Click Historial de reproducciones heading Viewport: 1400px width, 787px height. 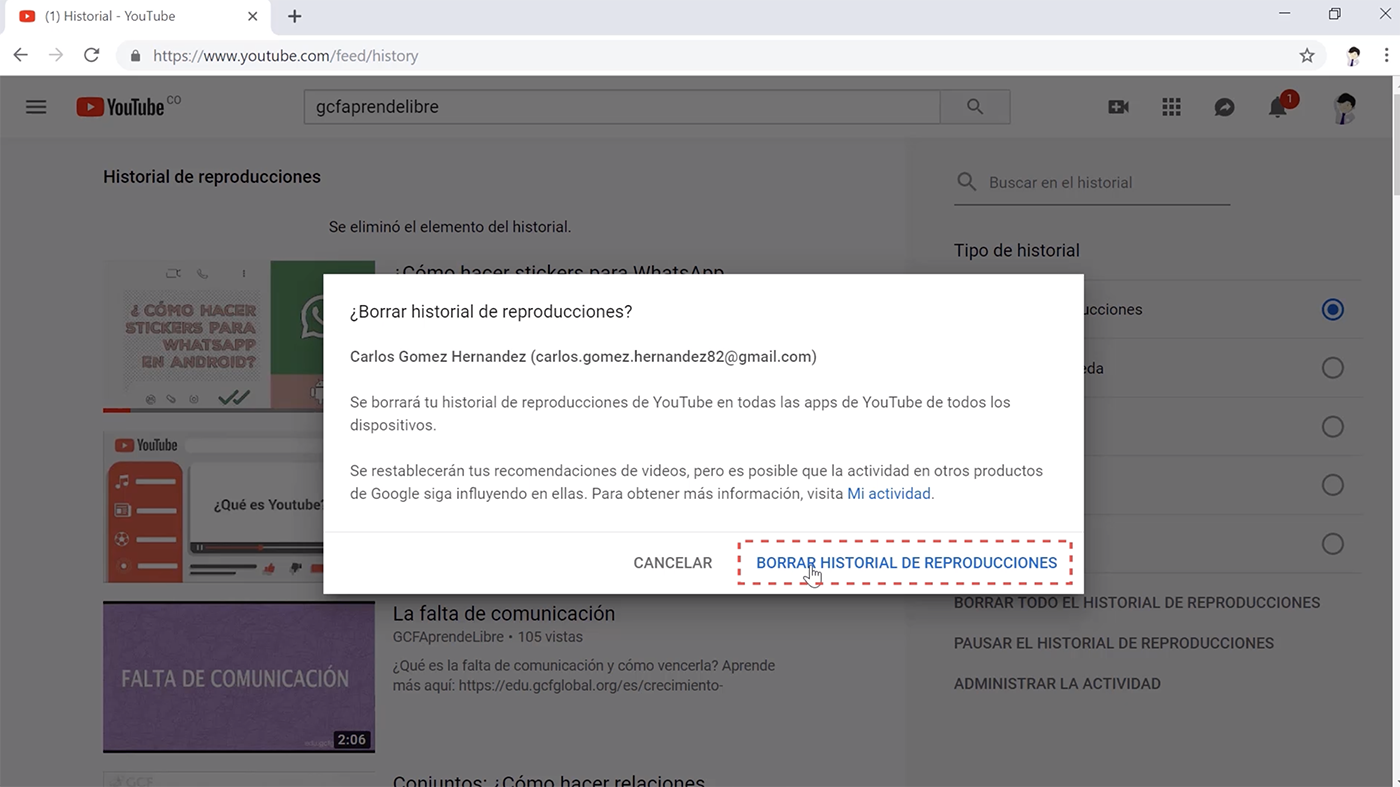pos(212,177)
